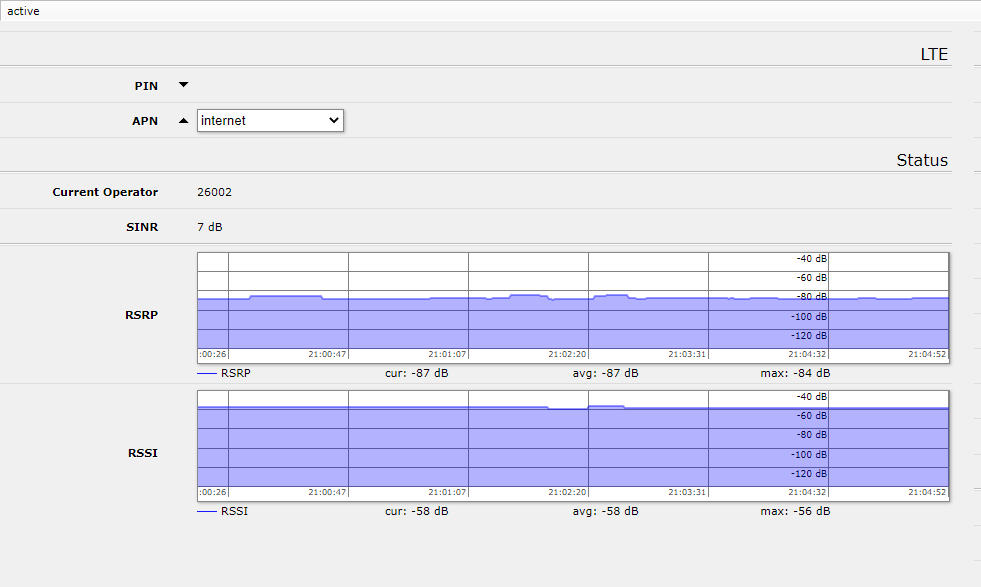Open the APN internet dropdown

click(270, 120)
